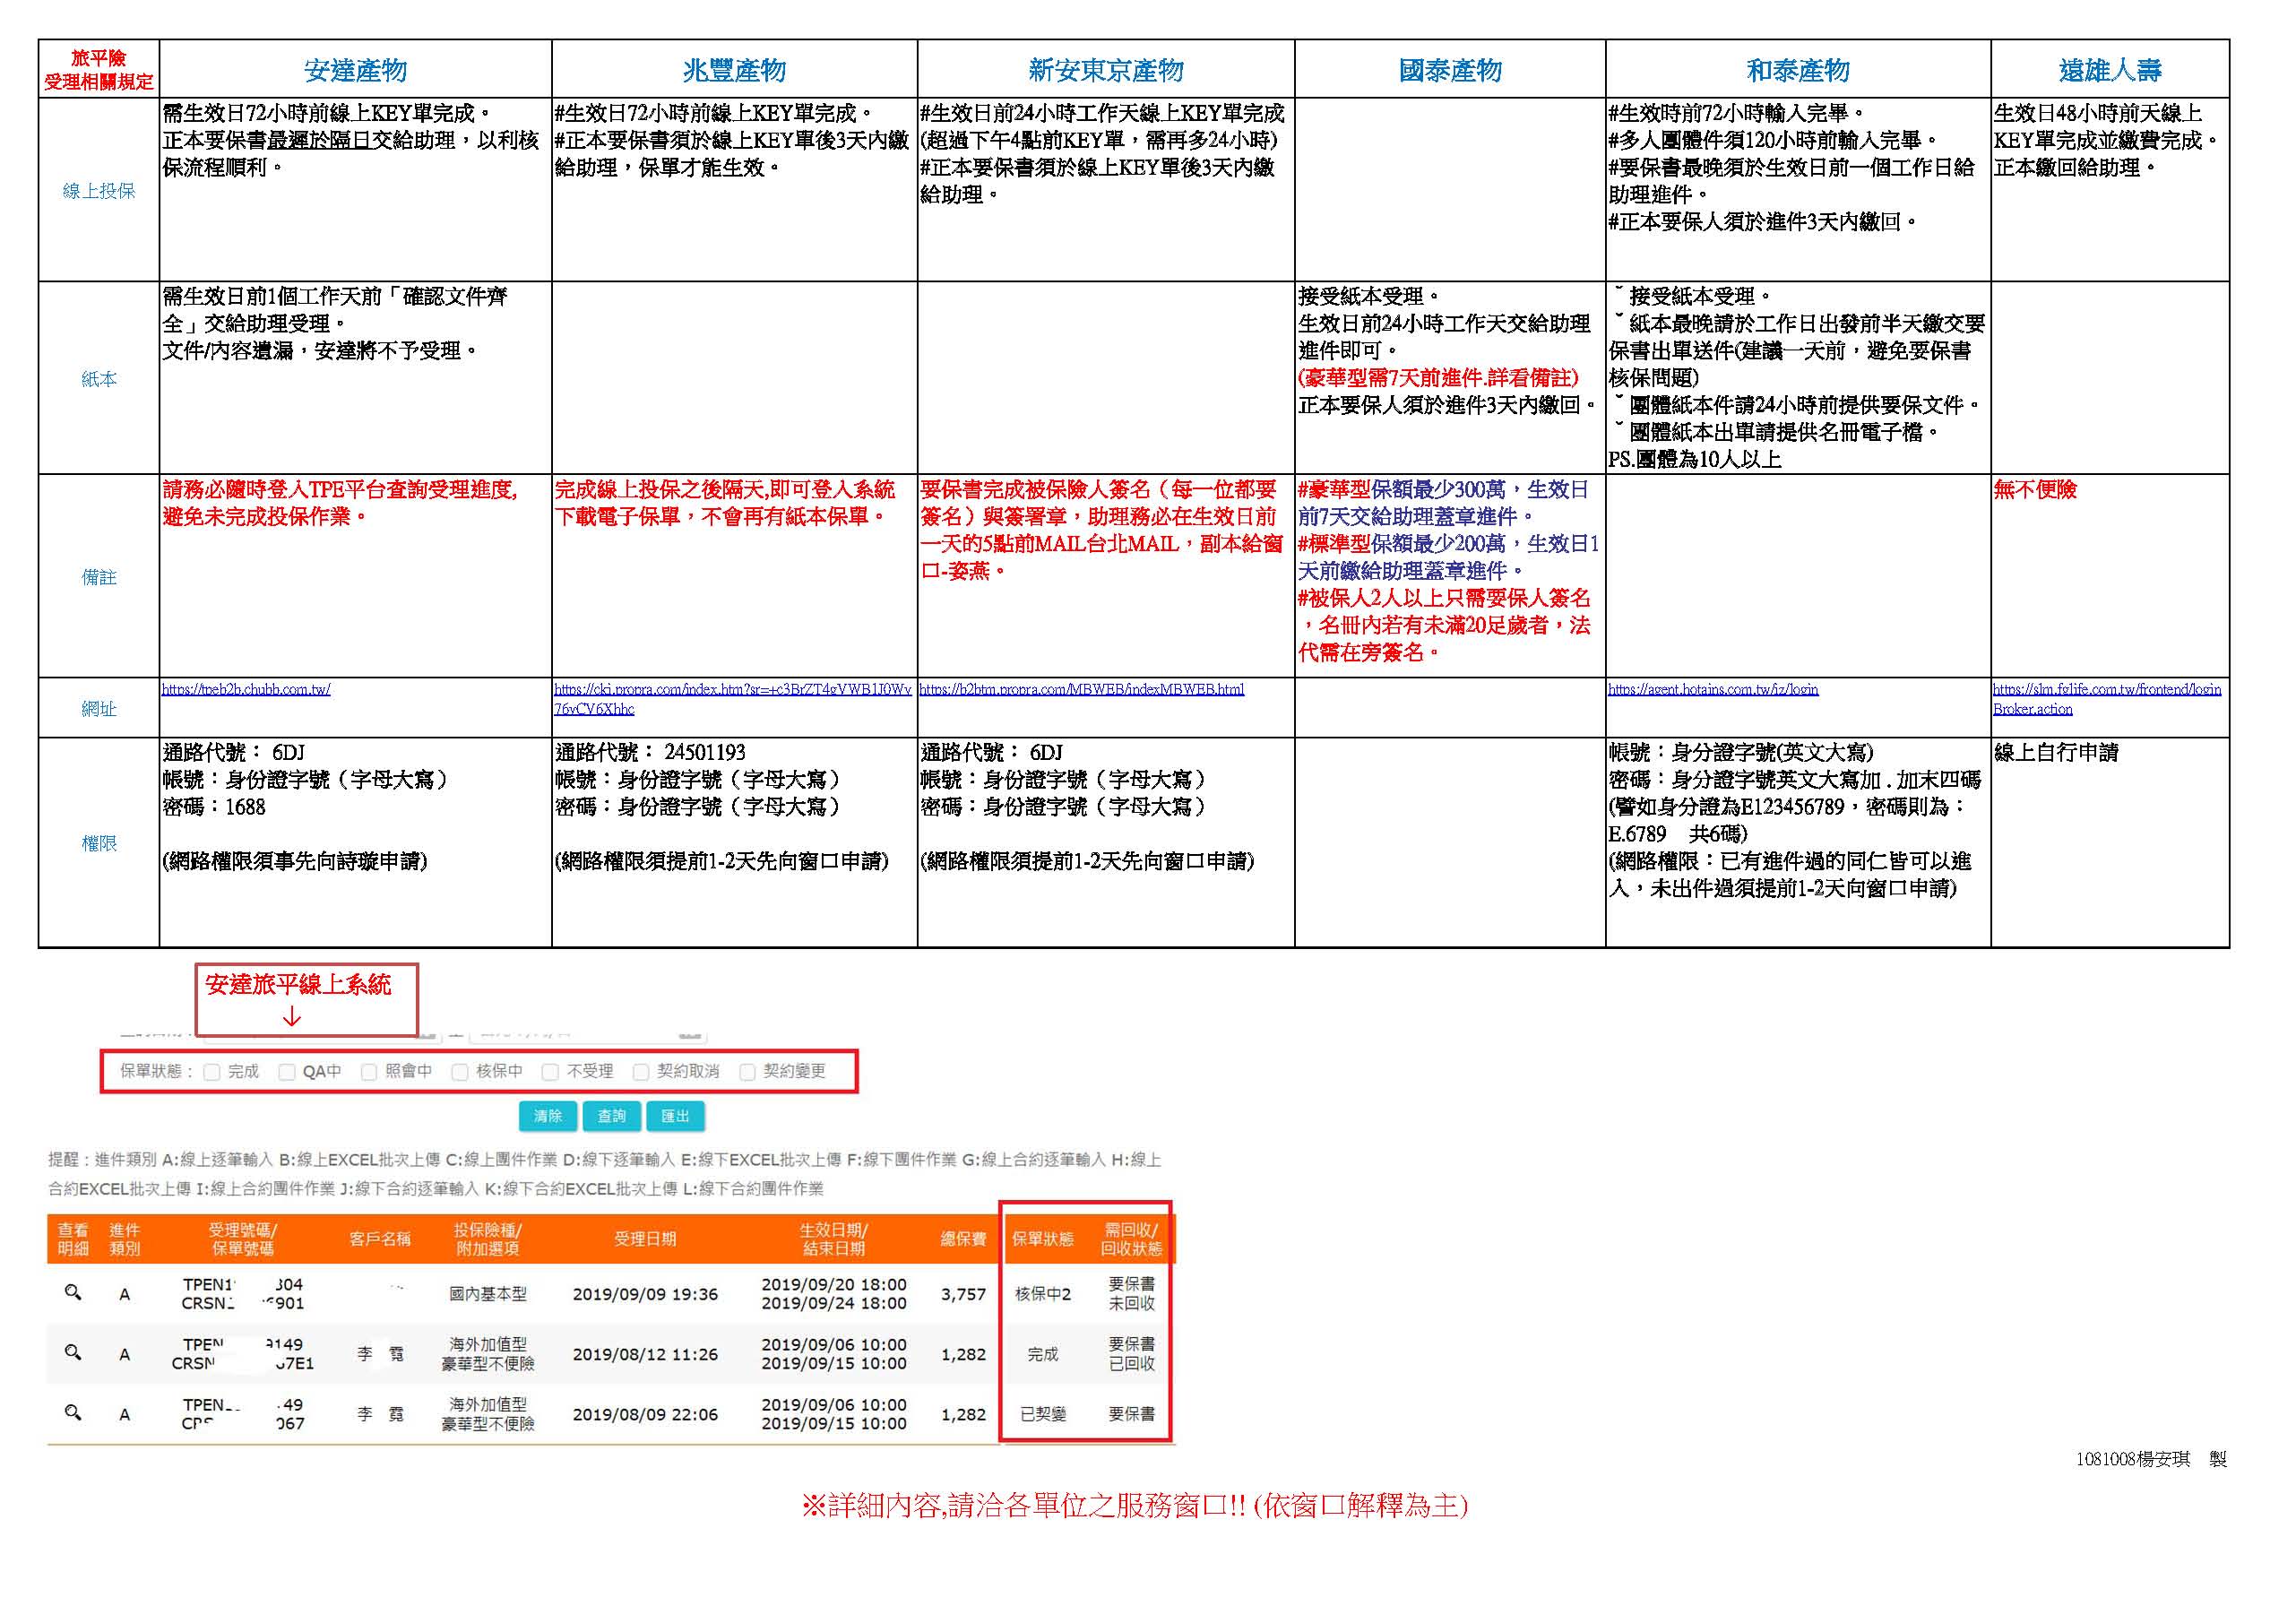Image resolution: width=2296 pixels, height=1623 pixels.
Task: Open details magnifier for 2019/08/12 11:26 row
Action: (72, 1352)
